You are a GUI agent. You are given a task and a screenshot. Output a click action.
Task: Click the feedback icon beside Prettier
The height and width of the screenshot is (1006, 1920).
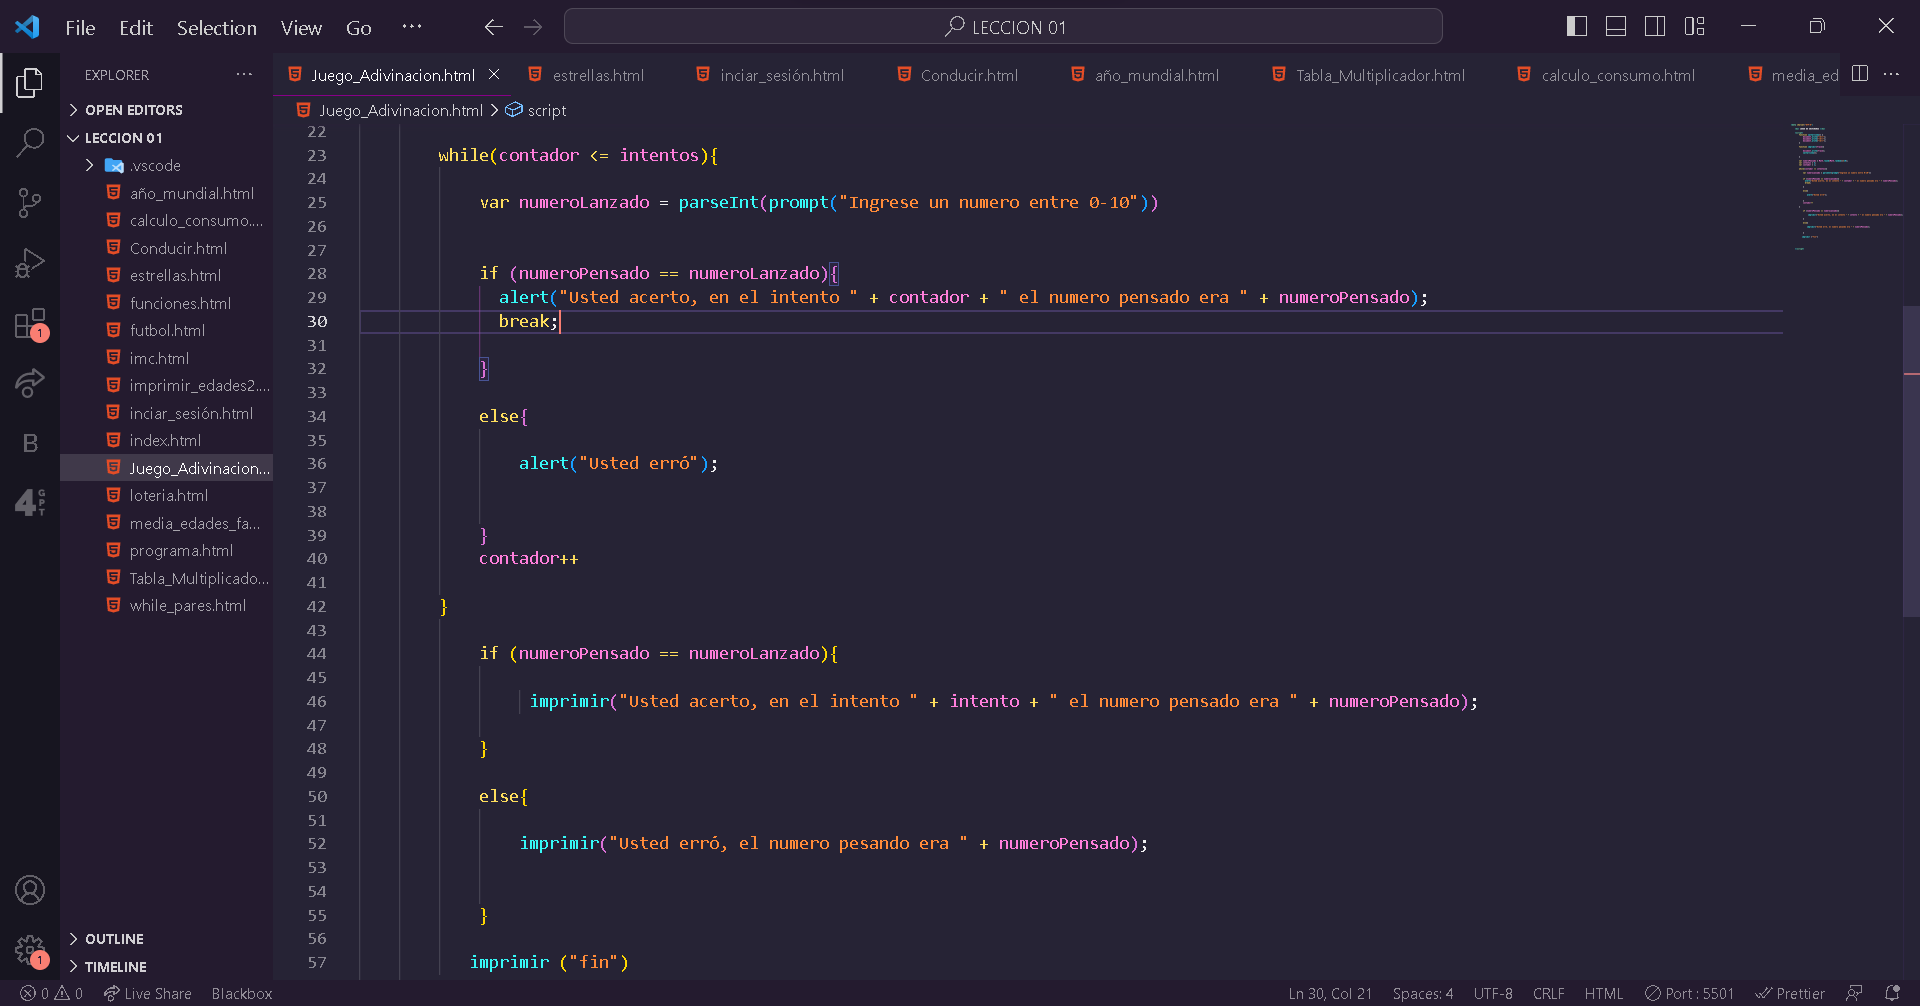pyautogui.click(x=1854, y=993)
